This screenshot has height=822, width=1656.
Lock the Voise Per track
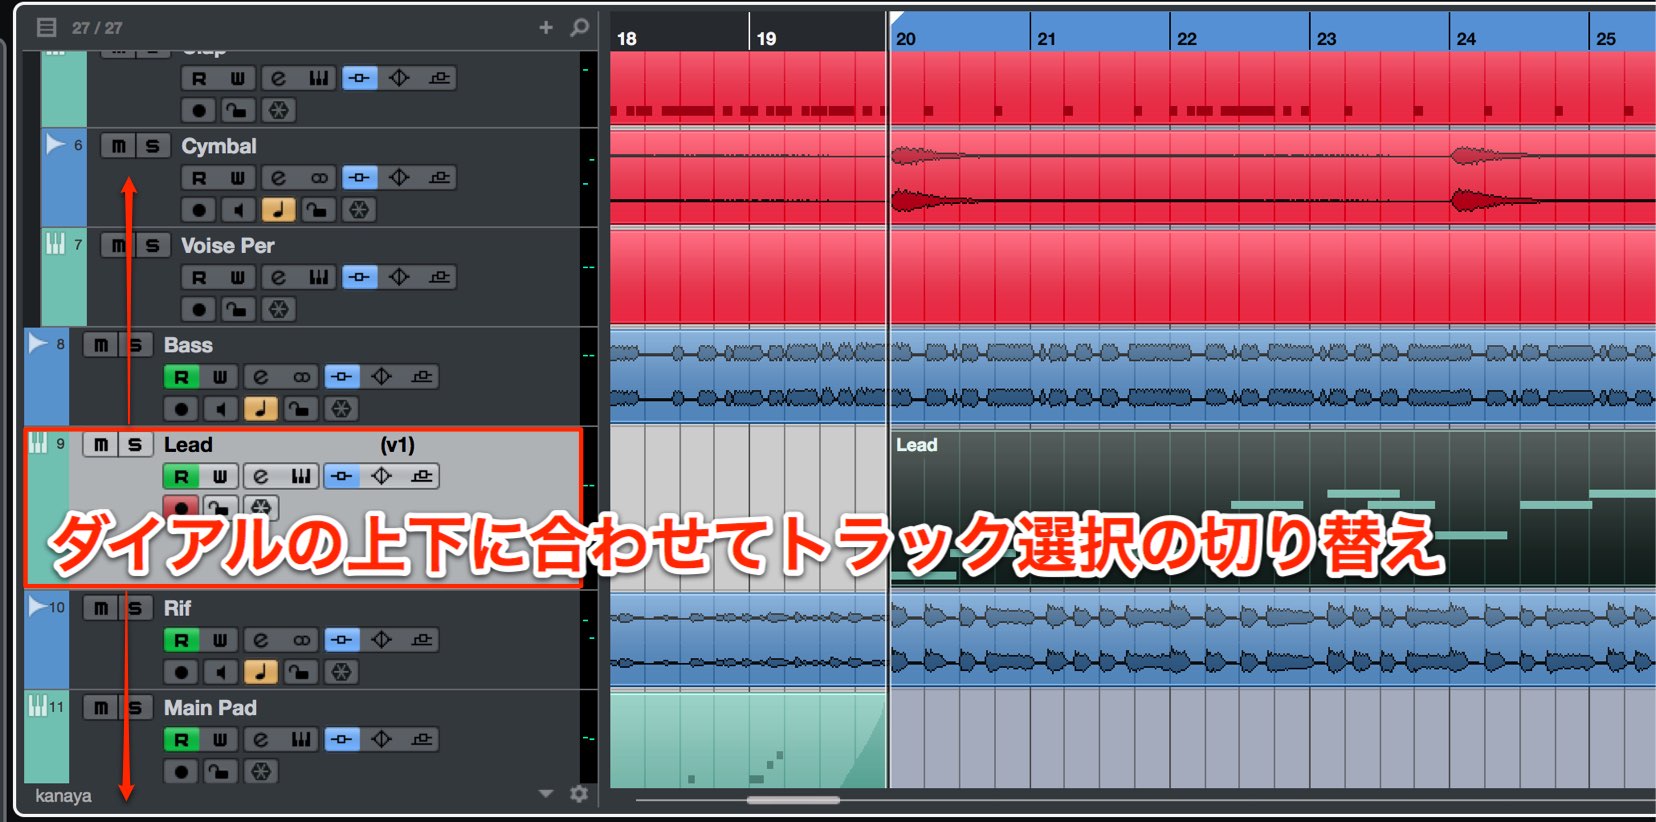coord(237,309)
